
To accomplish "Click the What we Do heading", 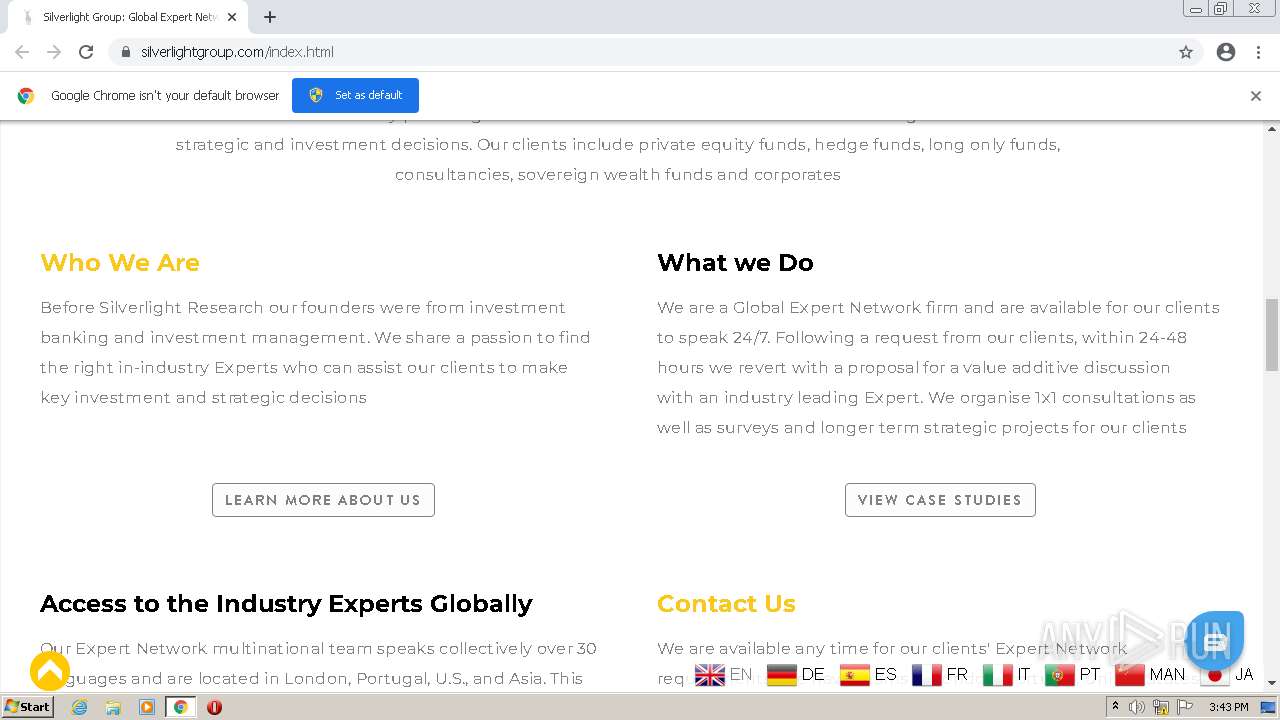I will [735, 262].
